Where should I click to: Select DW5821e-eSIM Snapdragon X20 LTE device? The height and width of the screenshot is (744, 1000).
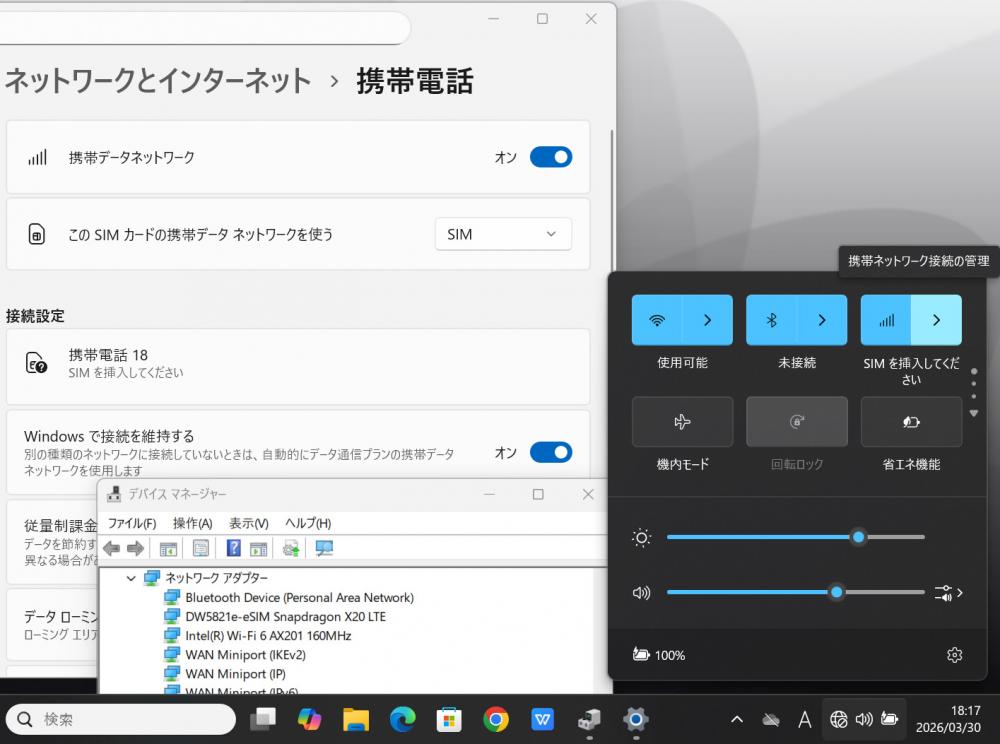pos(285,616)
